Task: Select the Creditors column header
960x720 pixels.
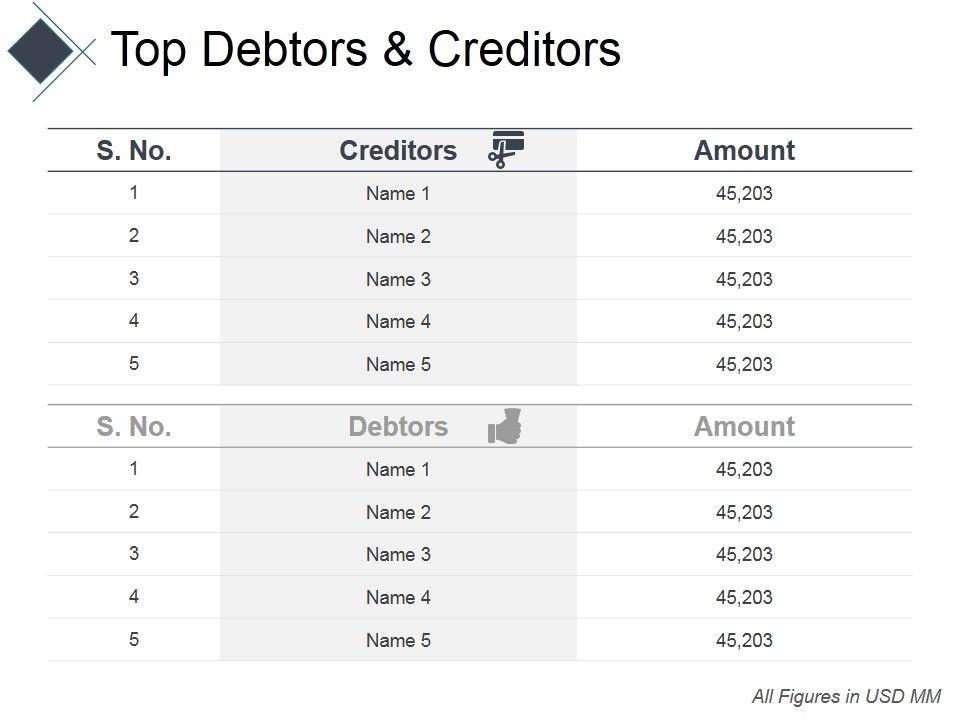Action: pyautogui.click(x=398, y=151)
